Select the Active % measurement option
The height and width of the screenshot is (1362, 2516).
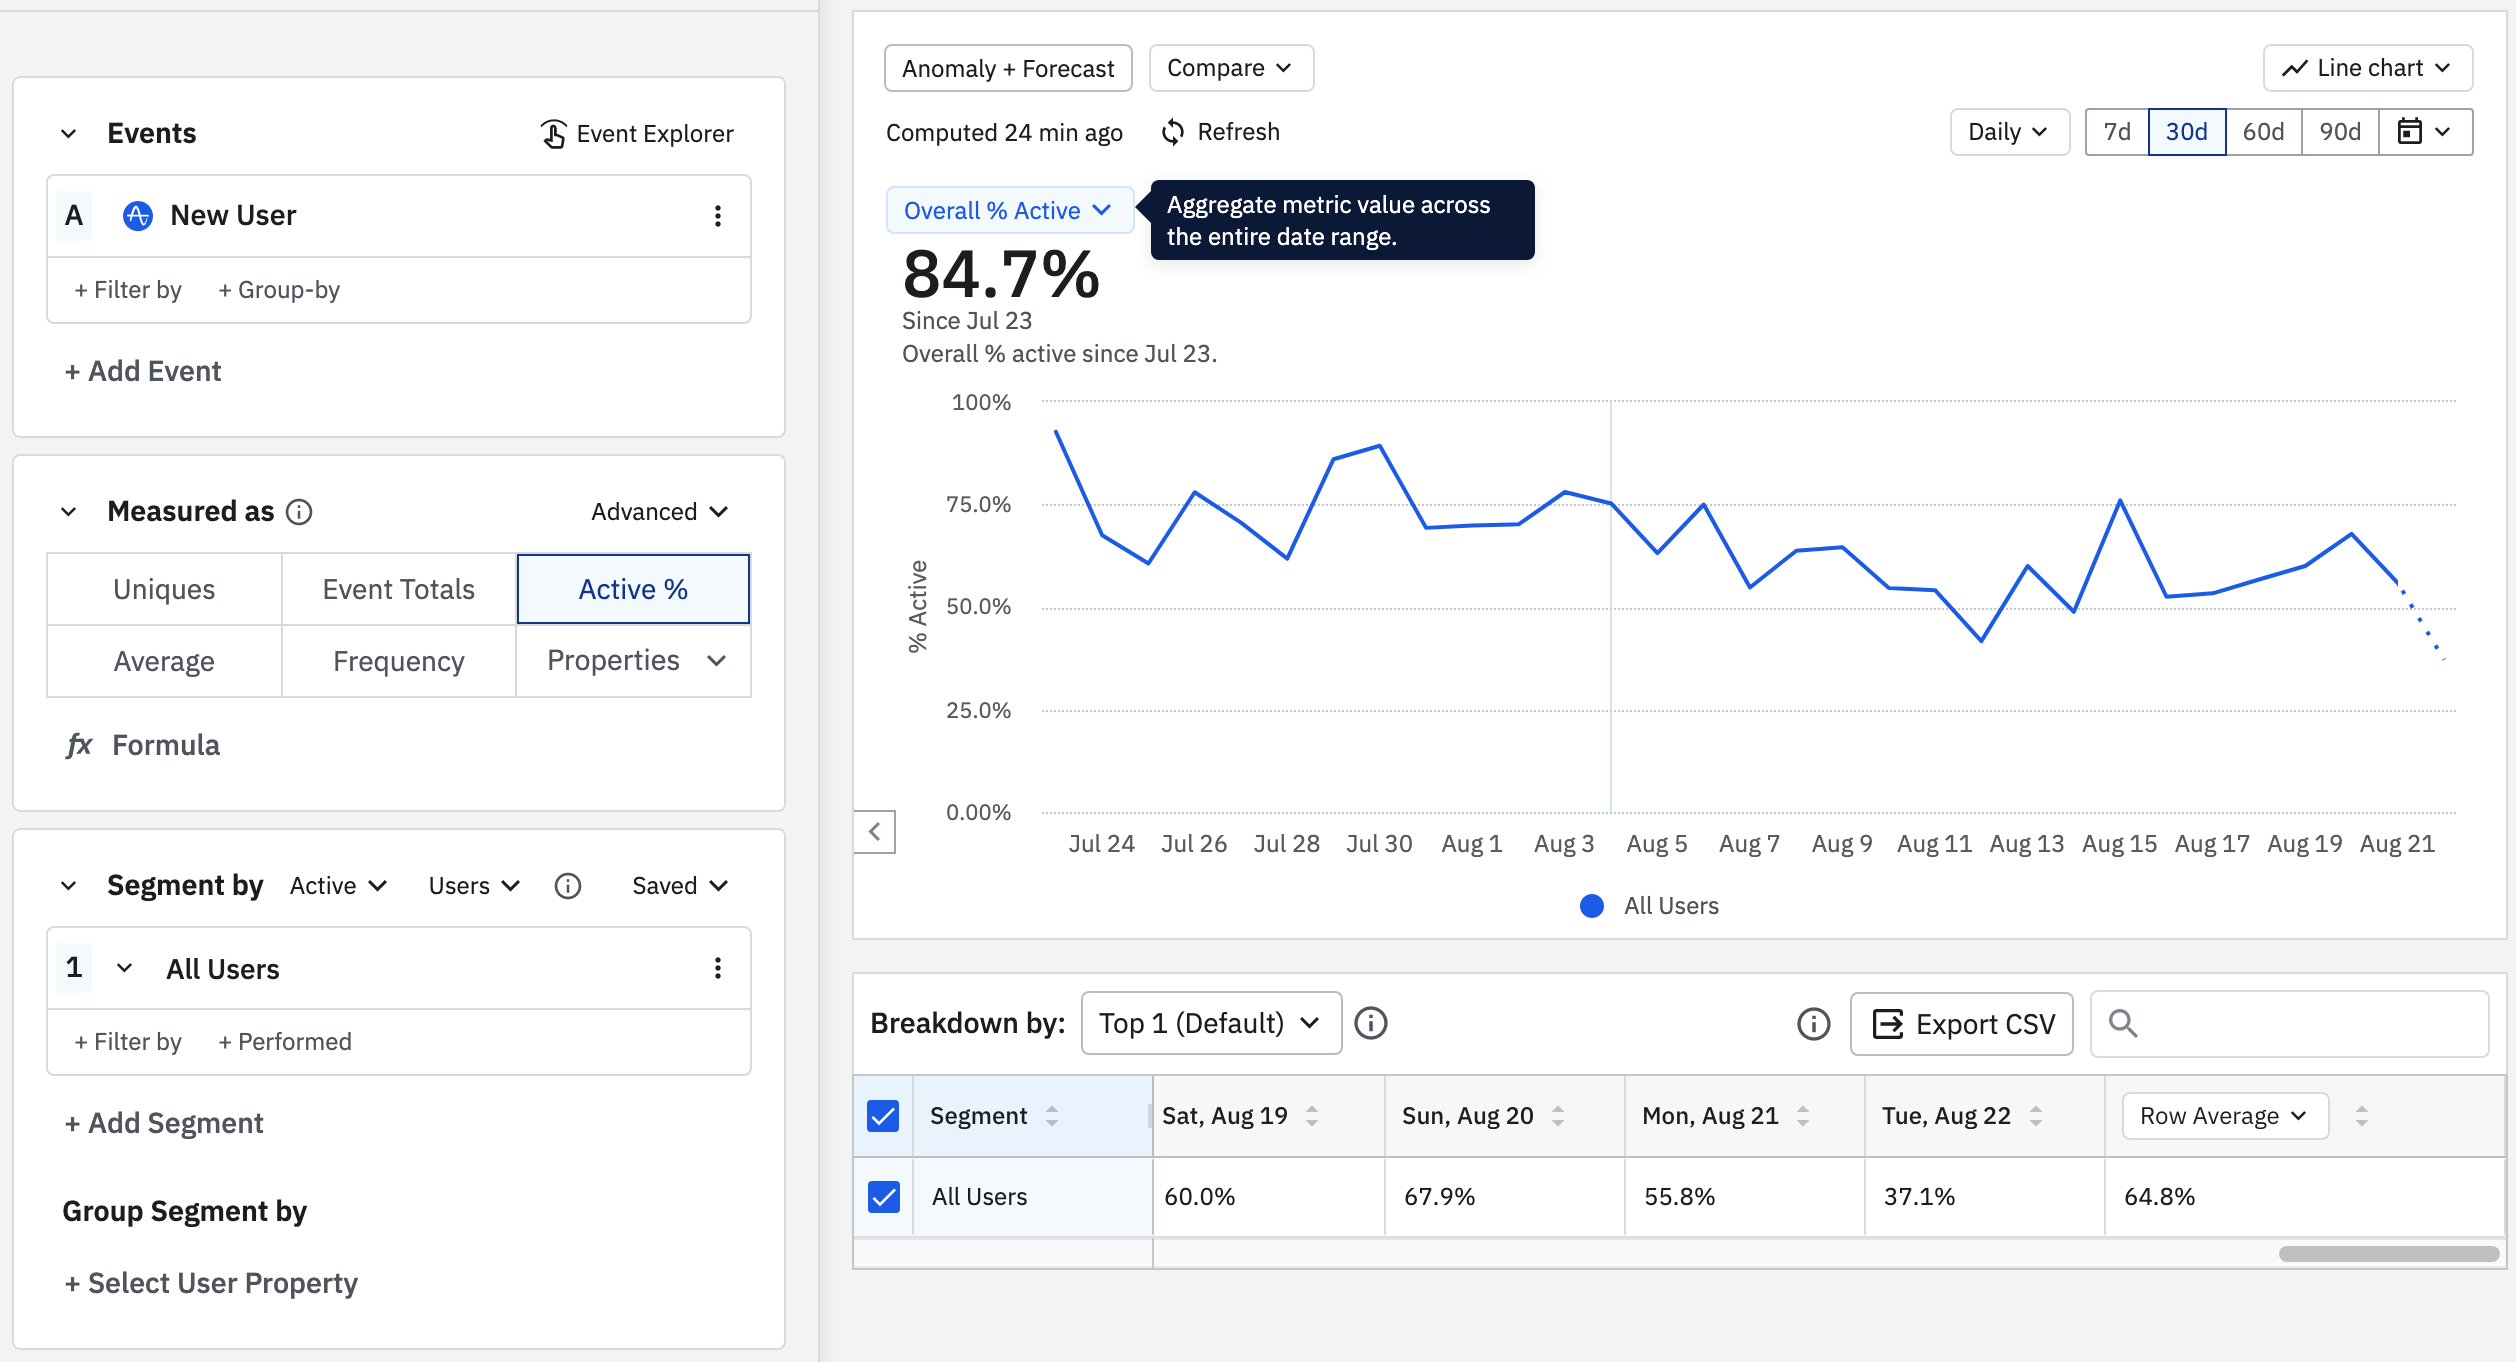(x=633, y=589)
